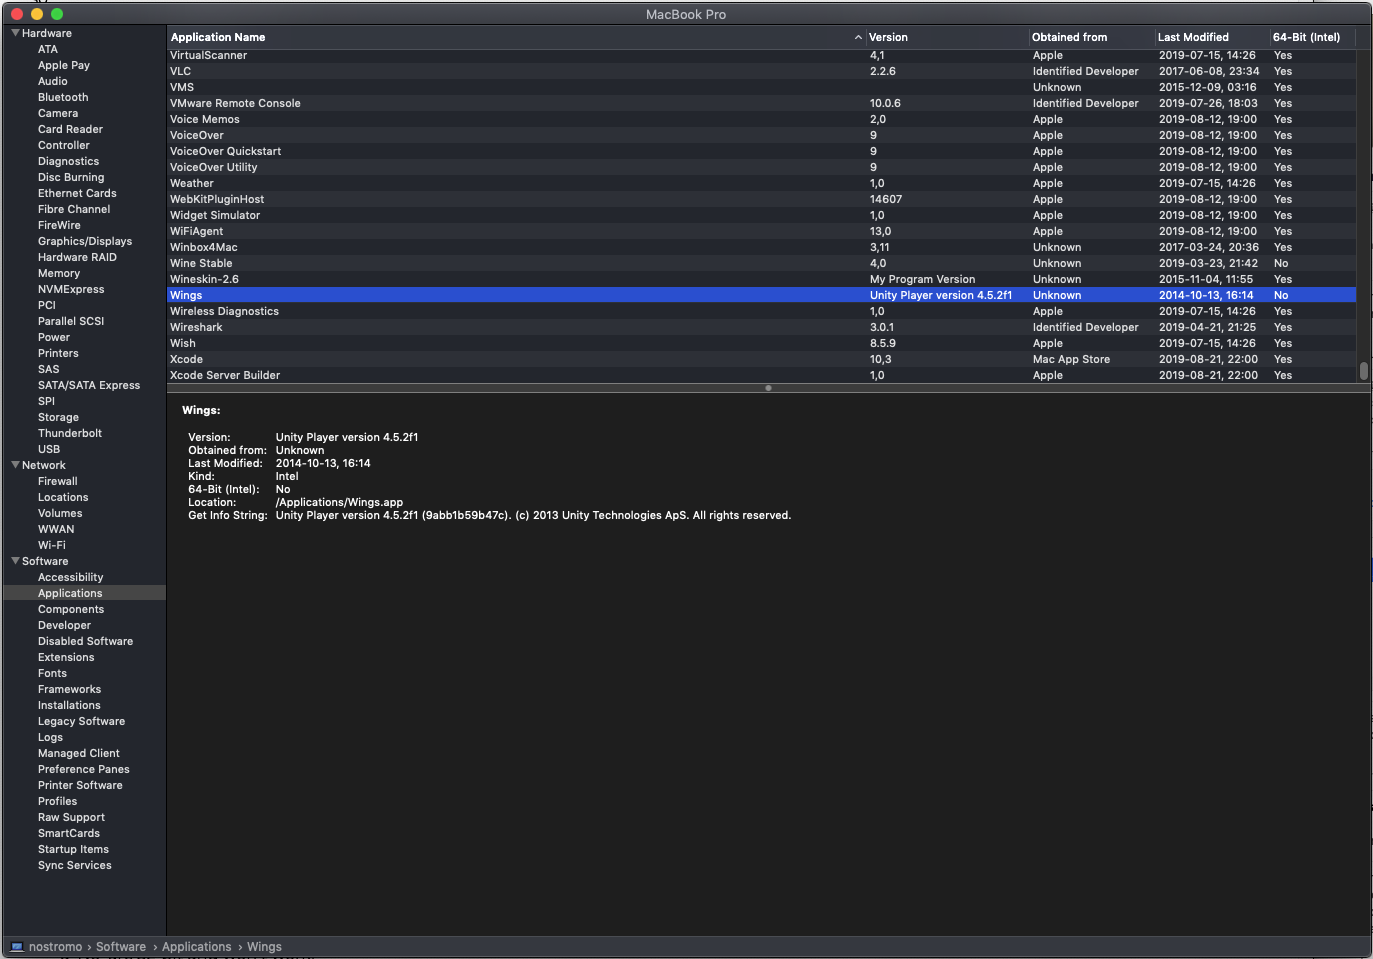1373x959 pixels.
Task: Select the Weather application row
Action: [761, 183]
